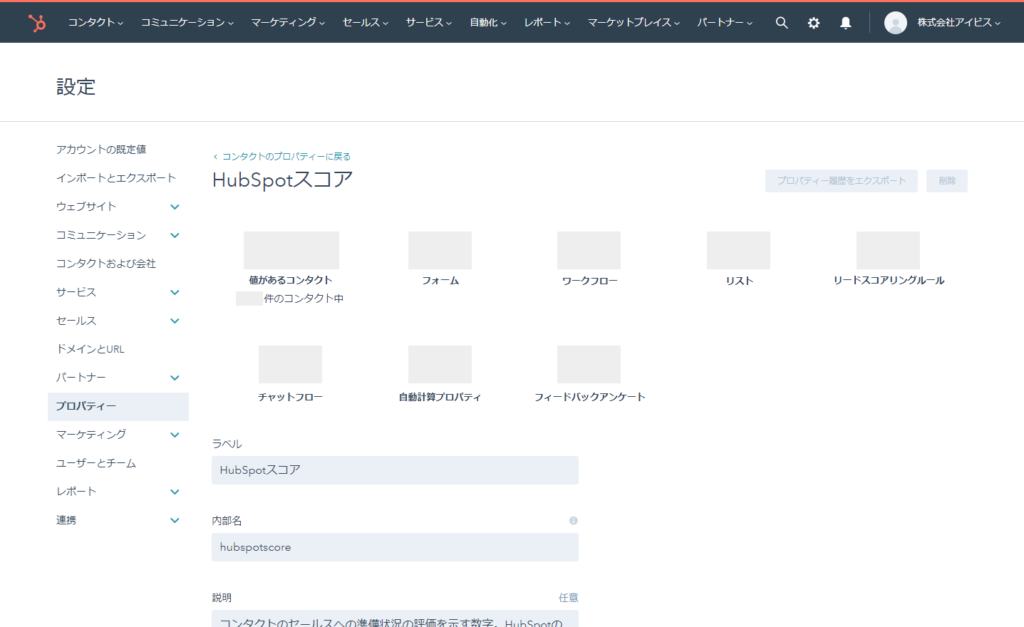Click the ラベル field with HubSpotスコア
This screenshot has height=627, width=1024.
click(x=395, y=470)
